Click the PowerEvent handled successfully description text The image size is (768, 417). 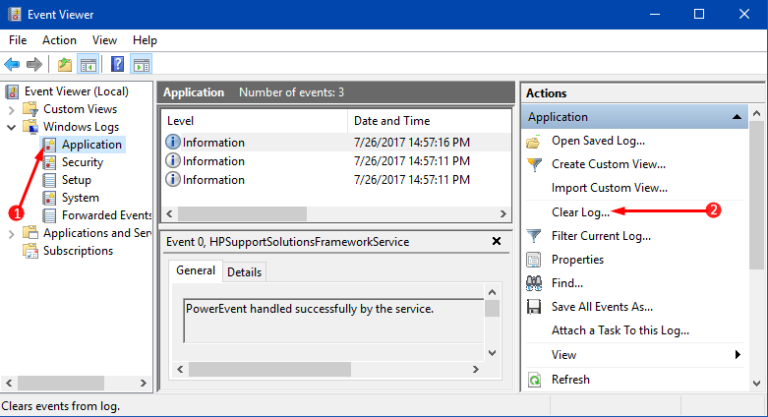tap(310, 309)
